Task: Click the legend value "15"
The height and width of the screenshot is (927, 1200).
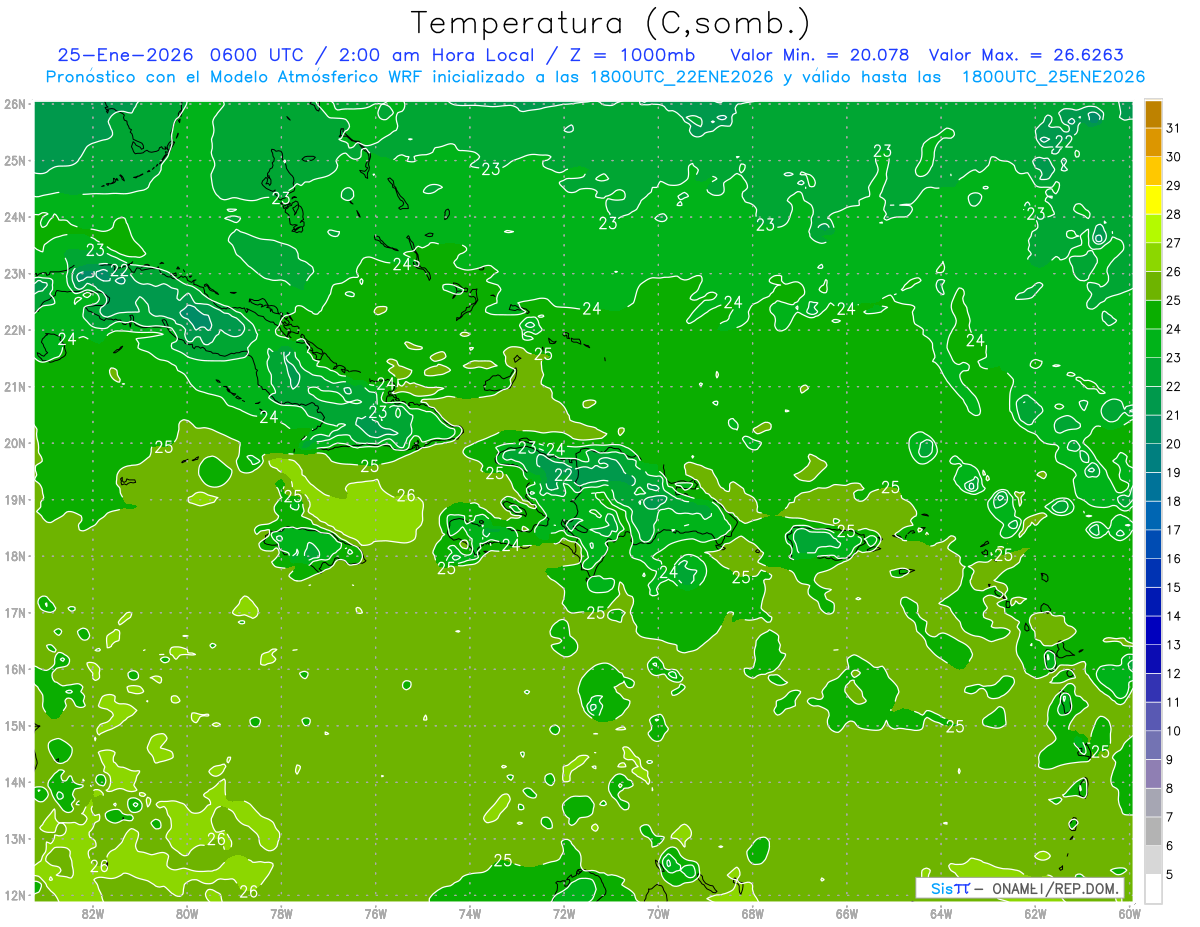Action: [x=1173, y=587]
